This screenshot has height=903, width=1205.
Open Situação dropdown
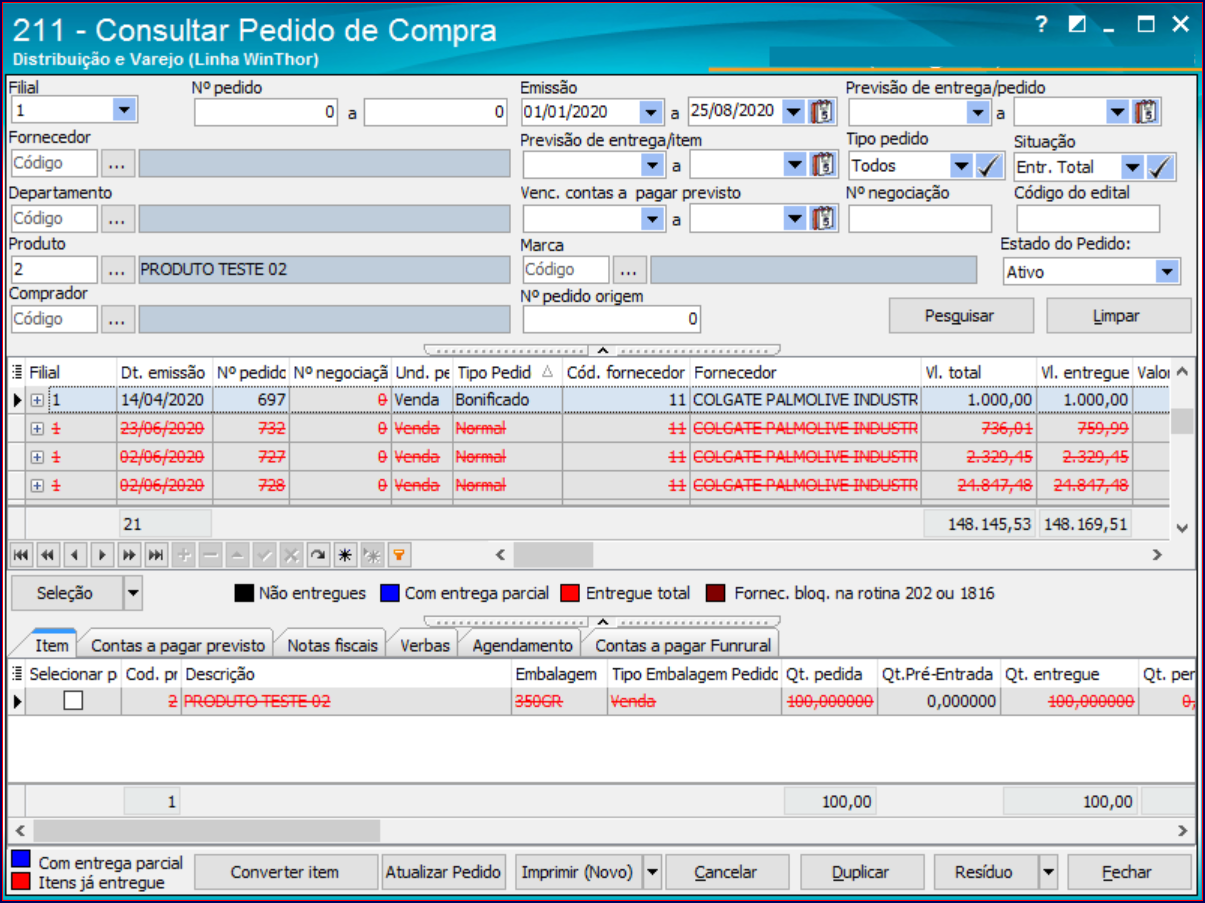[x=1133, y=167]
